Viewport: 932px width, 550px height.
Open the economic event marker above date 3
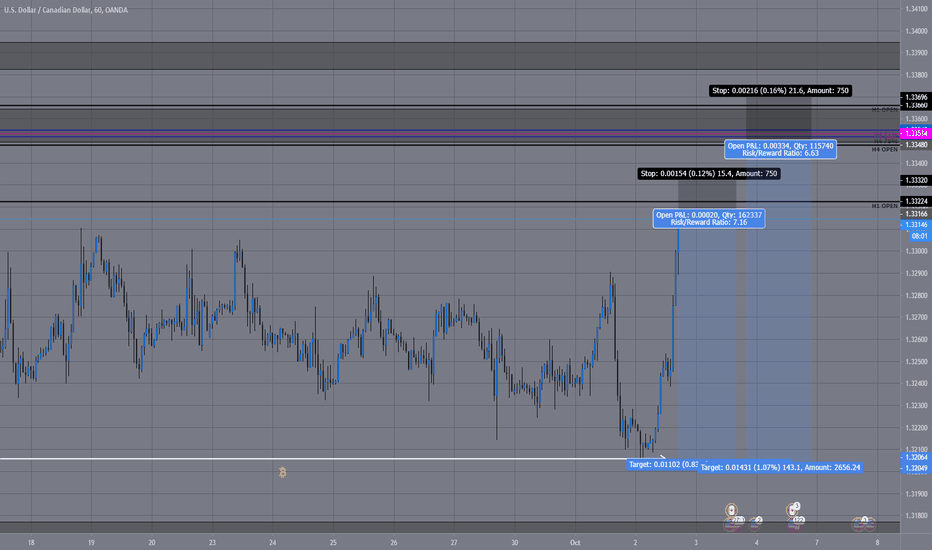731,510
